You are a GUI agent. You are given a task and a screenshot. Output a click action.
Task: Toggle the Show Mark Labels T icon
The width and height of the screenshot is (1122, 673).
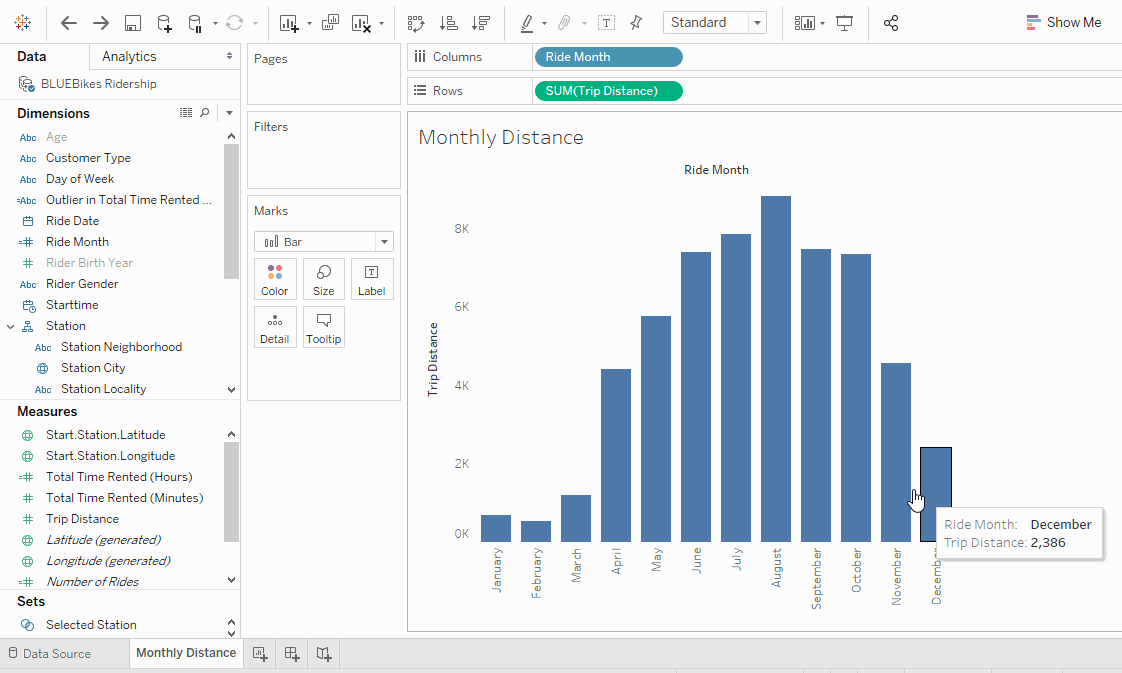coord(606,23)
